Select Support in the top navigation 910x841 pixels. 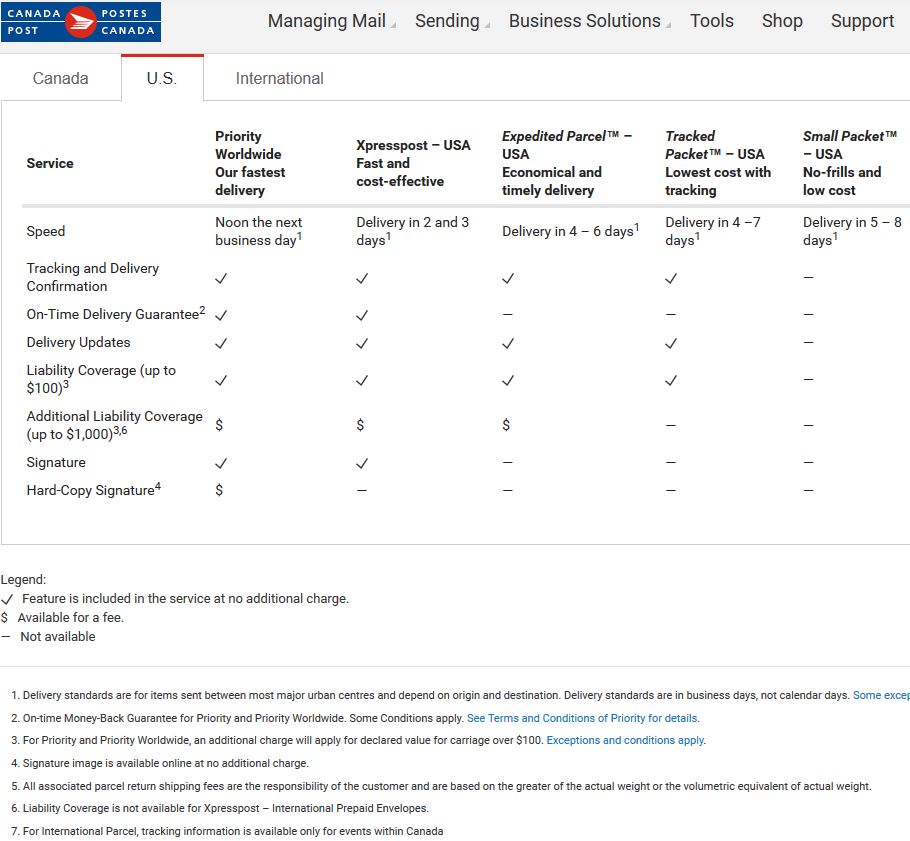point(862,21)
